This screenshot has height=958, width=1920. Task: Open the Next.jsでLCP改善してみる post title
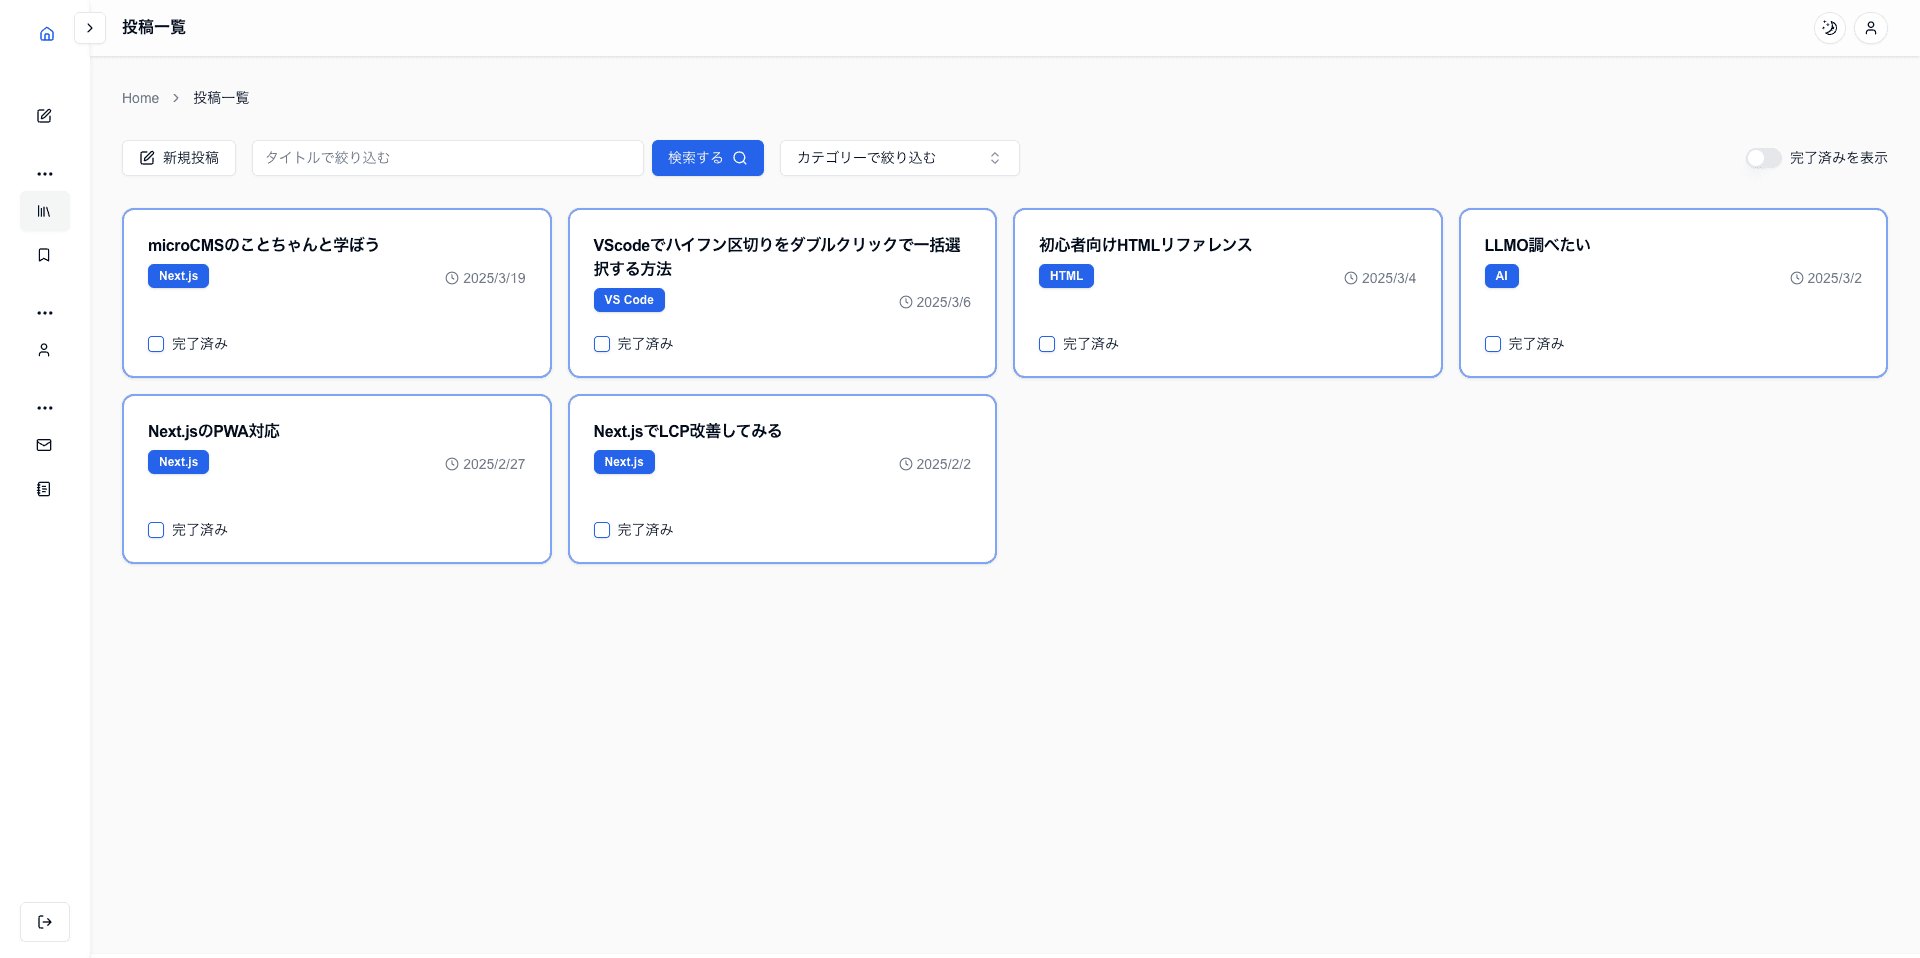coord(688,431)
